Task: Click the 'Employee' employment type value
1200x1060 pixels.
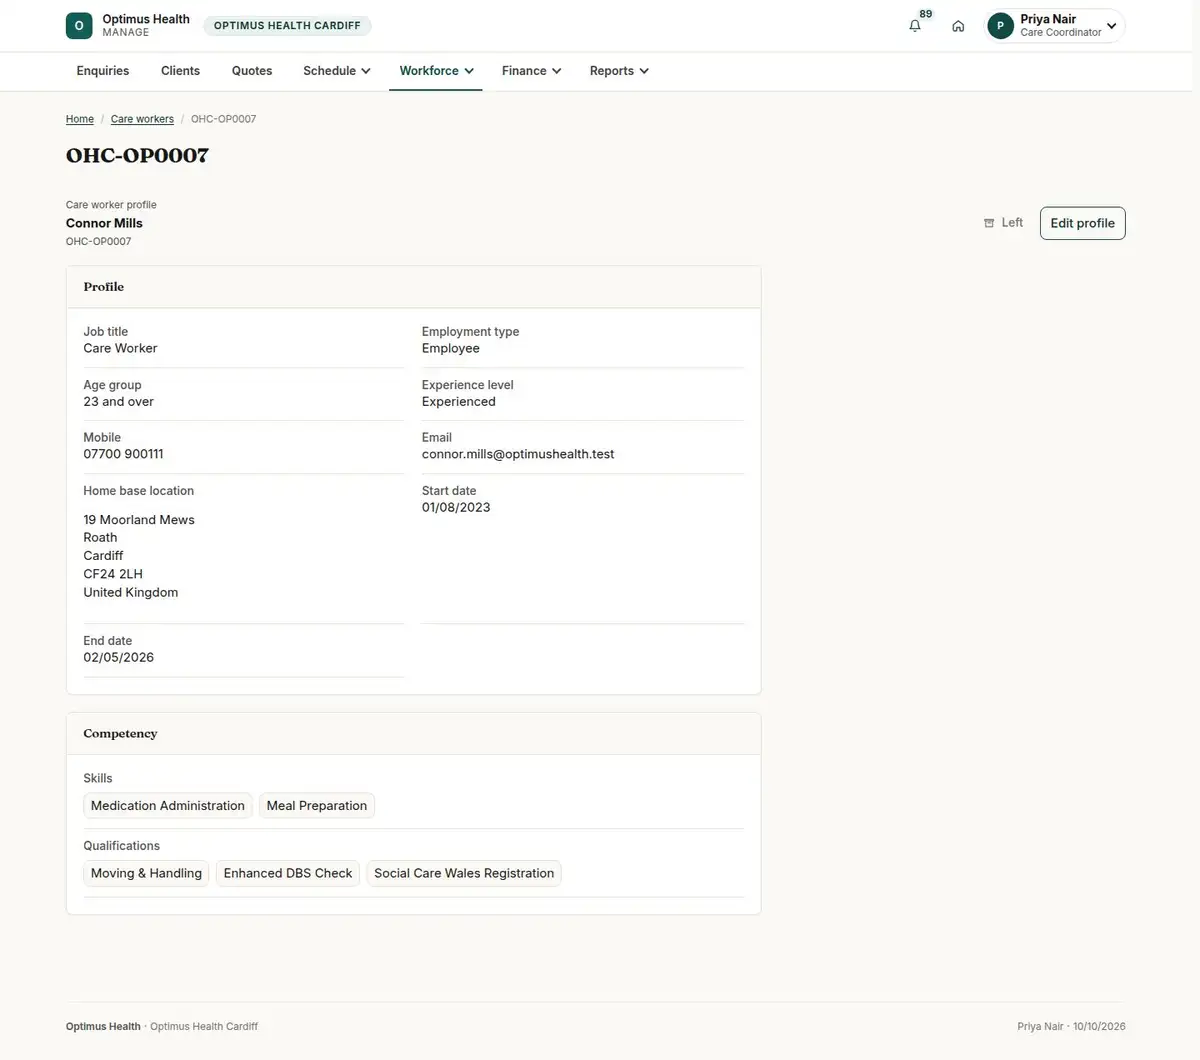Action: tap(451, 348)
